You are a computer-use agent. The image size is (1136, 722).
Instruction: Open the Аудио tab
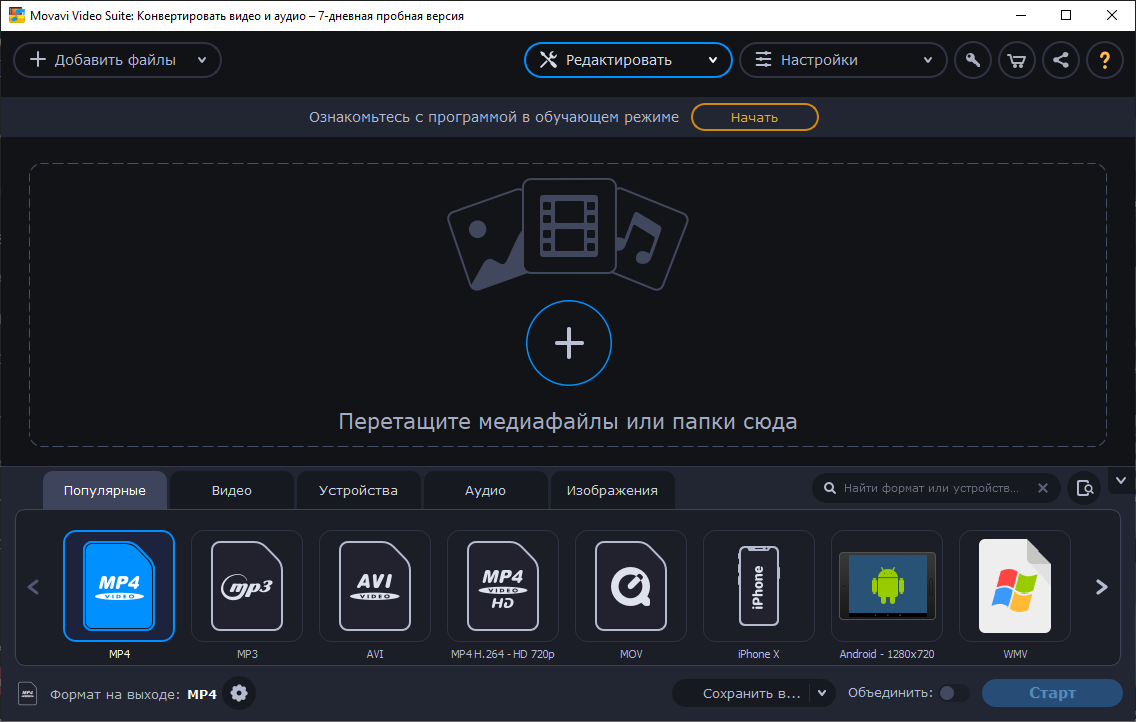point(485,490)
